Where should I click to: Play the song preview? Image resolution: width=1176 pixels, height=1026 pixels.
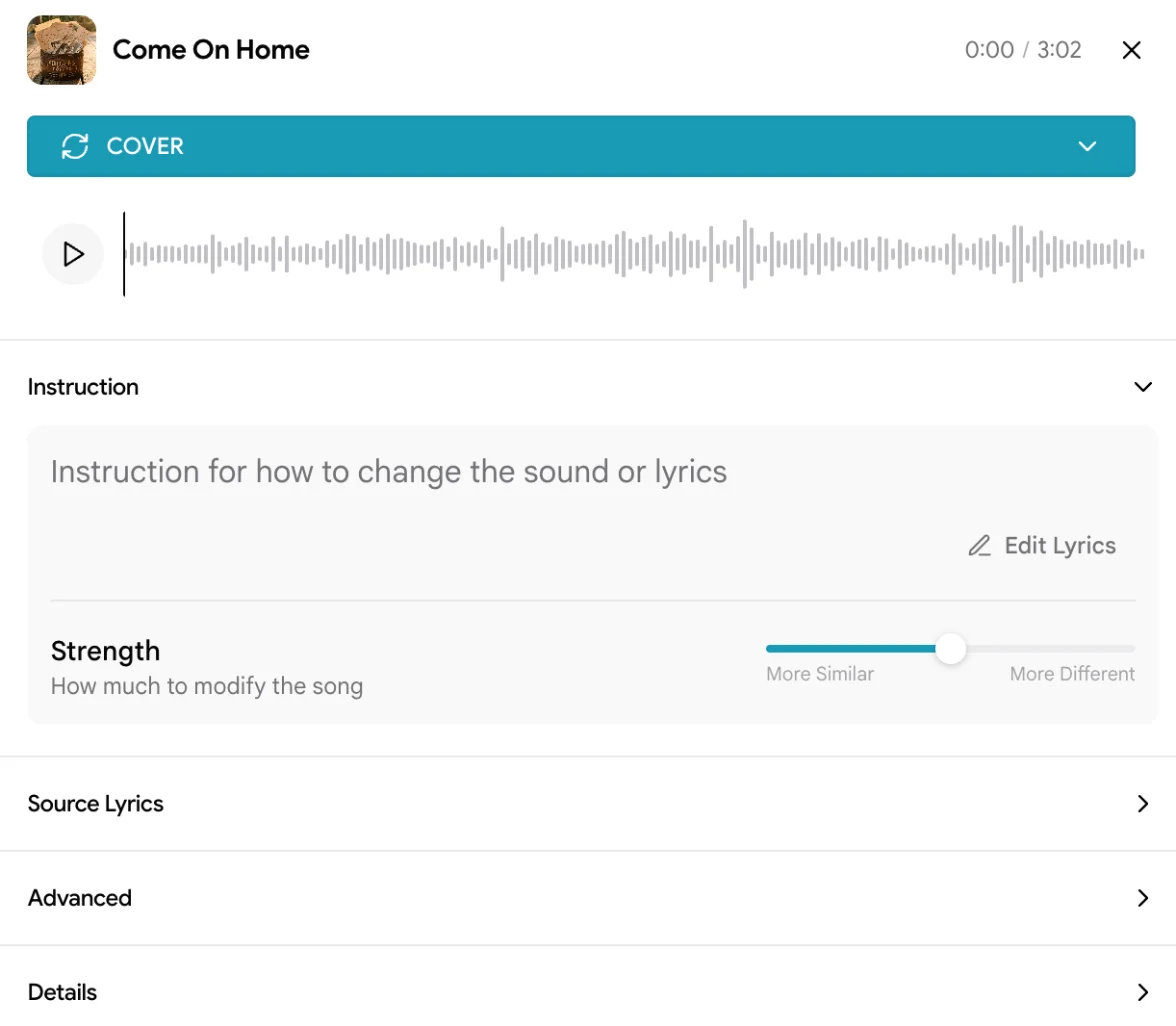73,254
